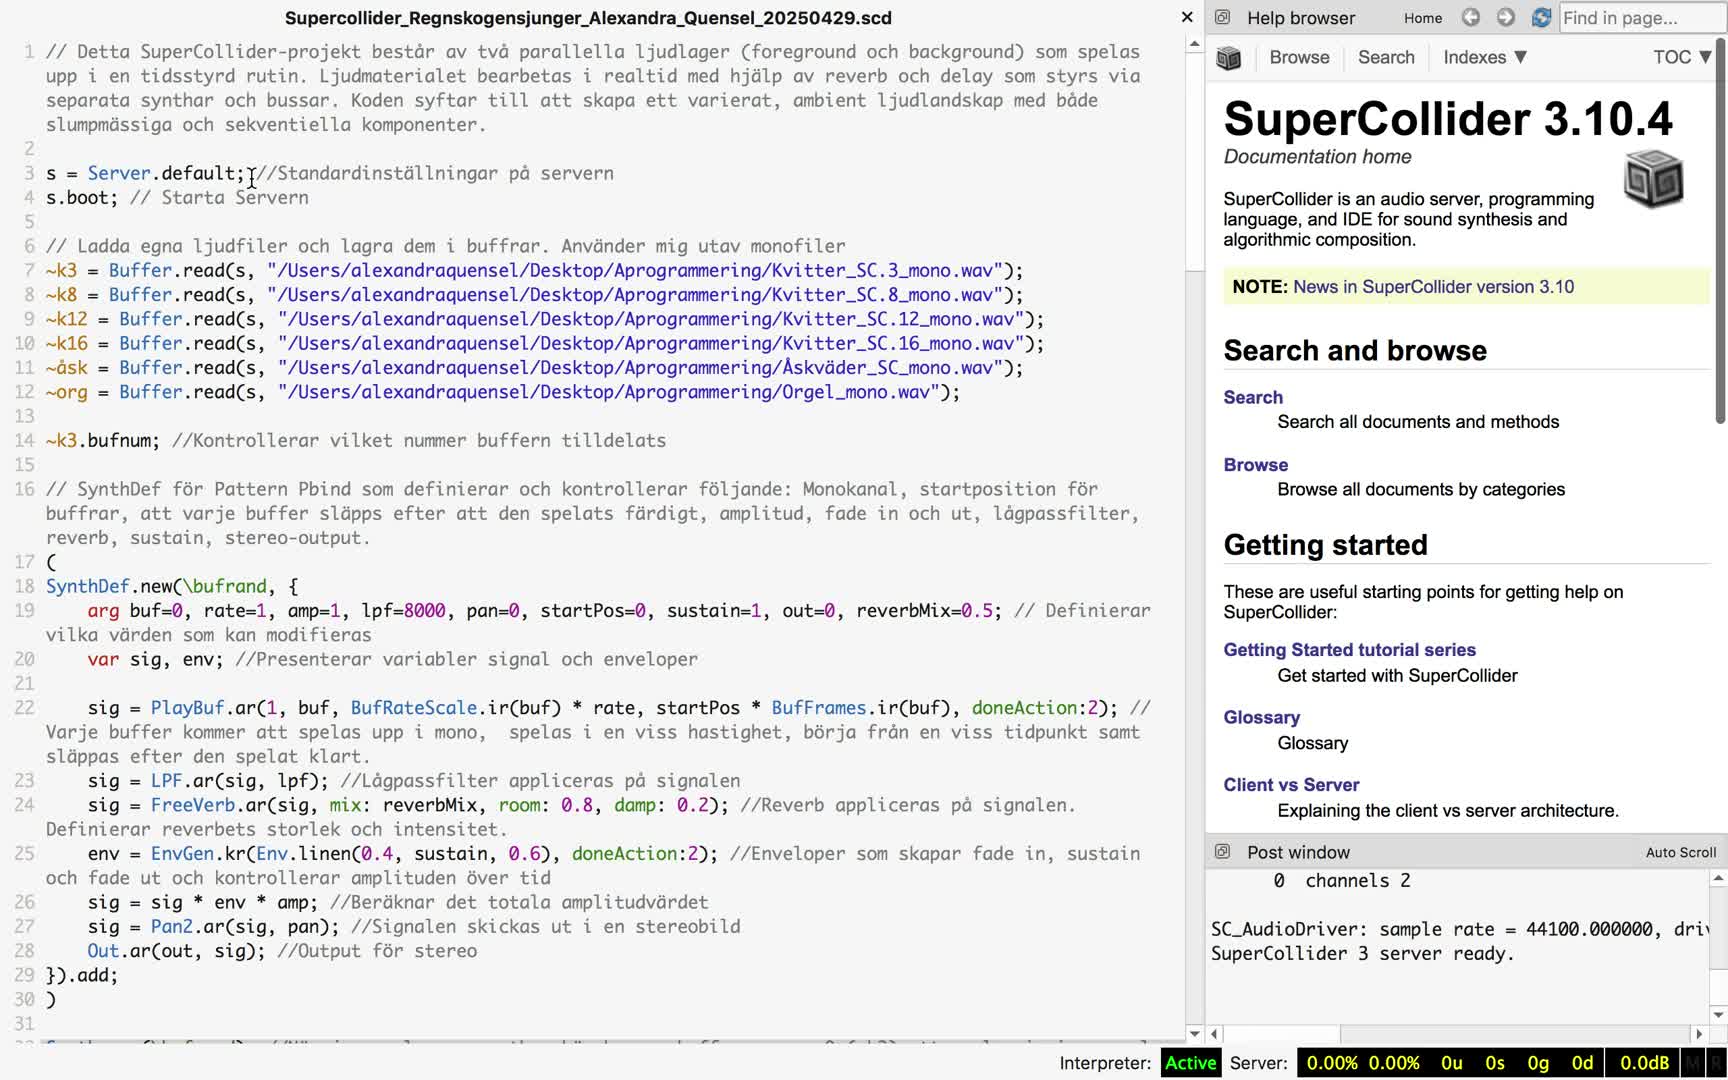
Task: Go forward in the Help browser
Action: [x=1505, y=17]
